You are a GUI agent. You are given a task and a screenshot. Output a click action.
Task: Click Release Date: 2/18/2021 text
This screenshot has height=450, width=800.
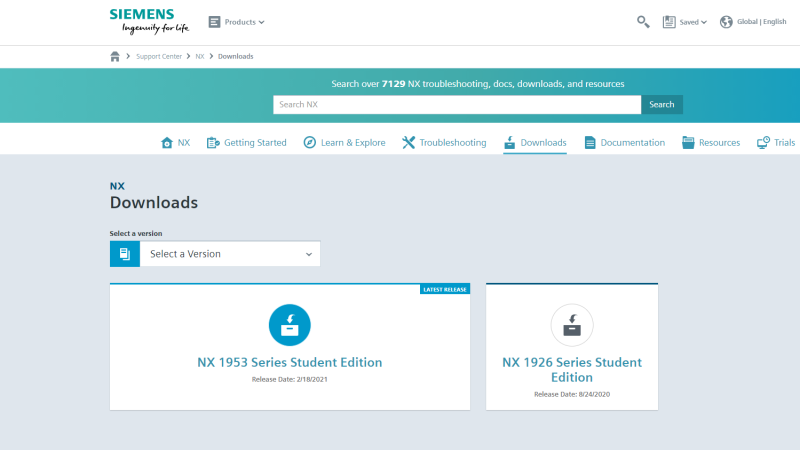pos(289,379)
